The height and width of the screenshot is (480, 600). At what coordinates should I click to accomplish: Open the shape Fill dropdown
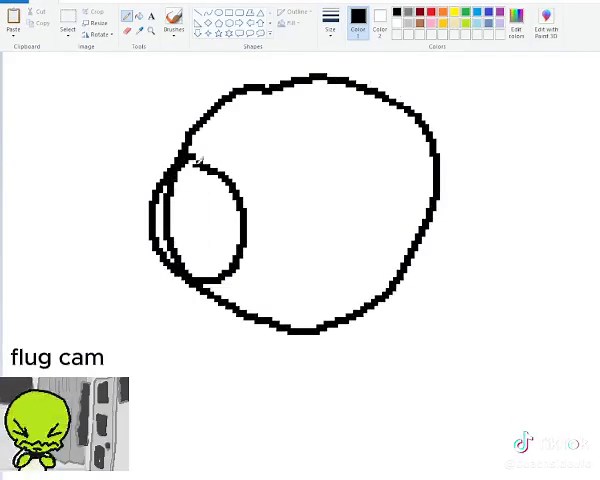coord(289,23)
